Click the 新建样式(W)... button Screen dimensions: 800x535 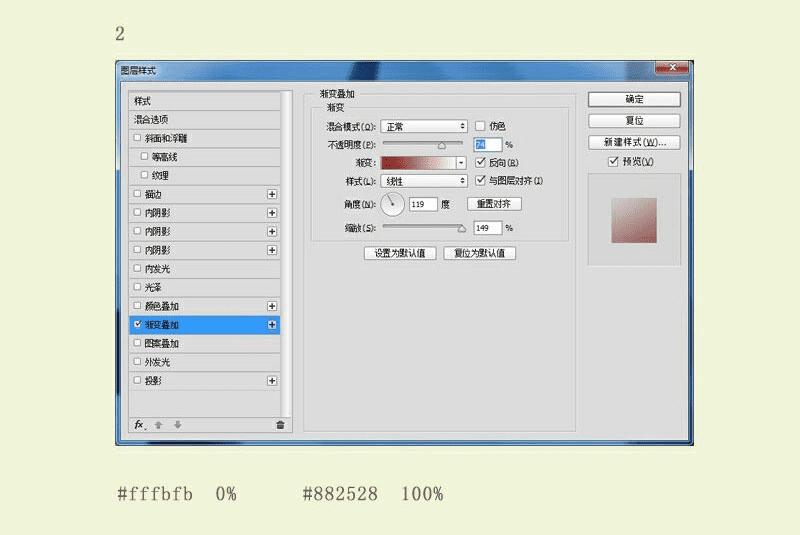[634, 142]
